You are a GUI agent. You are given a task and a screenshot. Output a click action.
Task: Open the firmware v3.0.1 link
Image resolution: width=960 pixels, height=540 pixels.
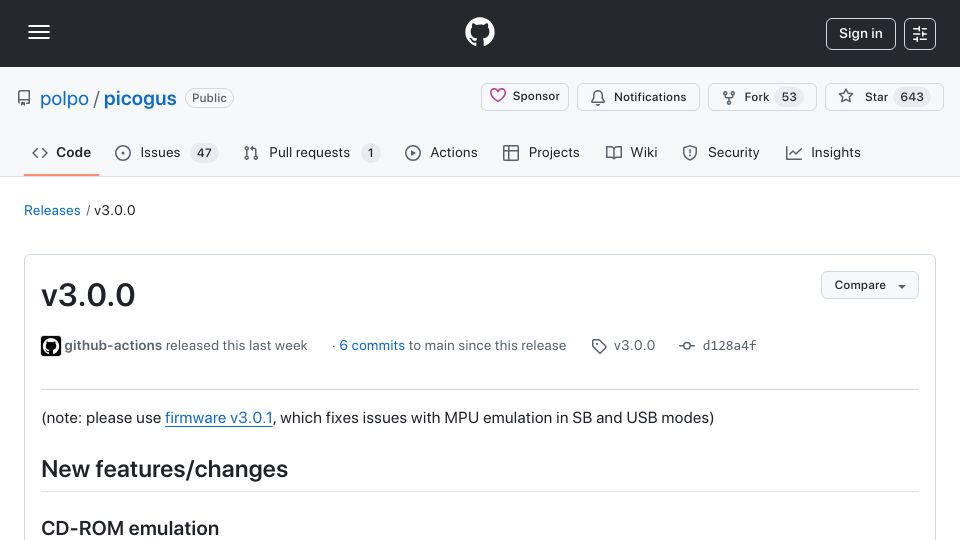pos(219,418)
